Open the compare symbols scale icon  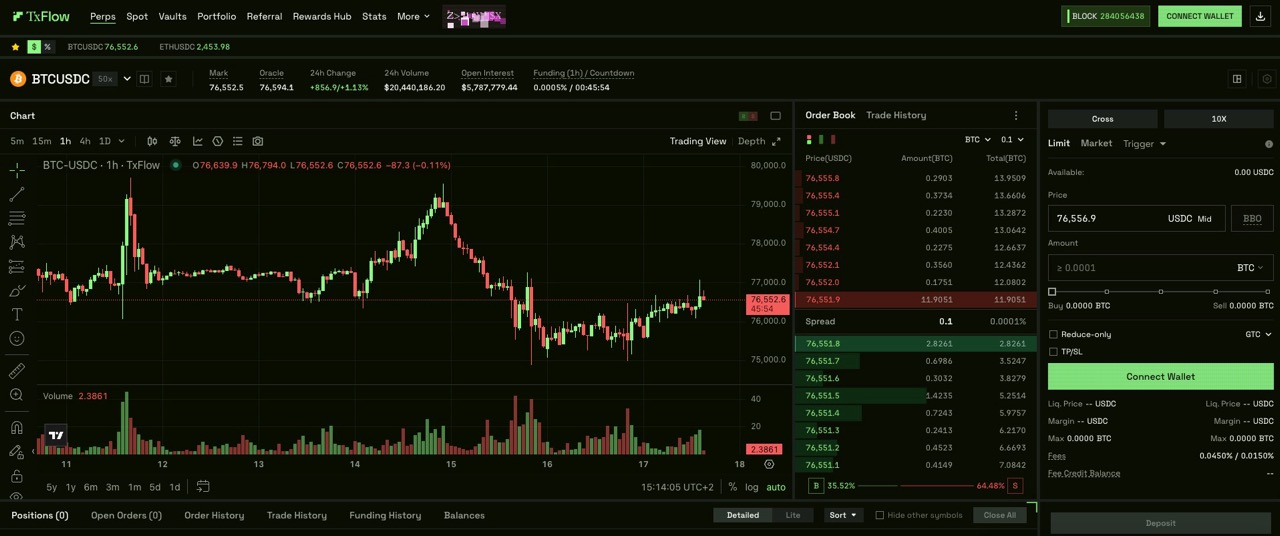click(175, 141)
